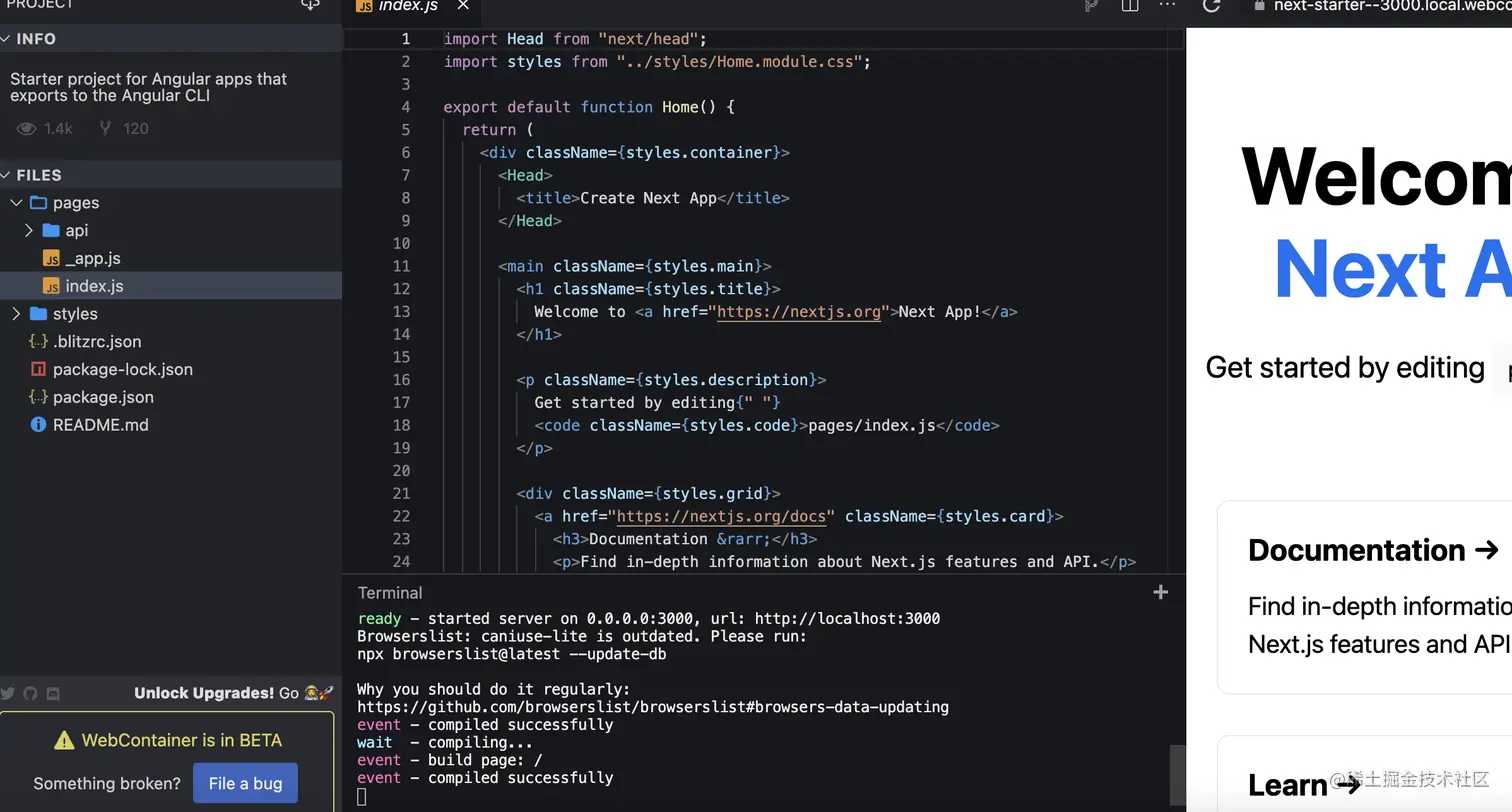The height and width of the screenshot is (812, 1512).
Task: Click the 'WebContainer is in BETA' text
Action: click(181, 740)
